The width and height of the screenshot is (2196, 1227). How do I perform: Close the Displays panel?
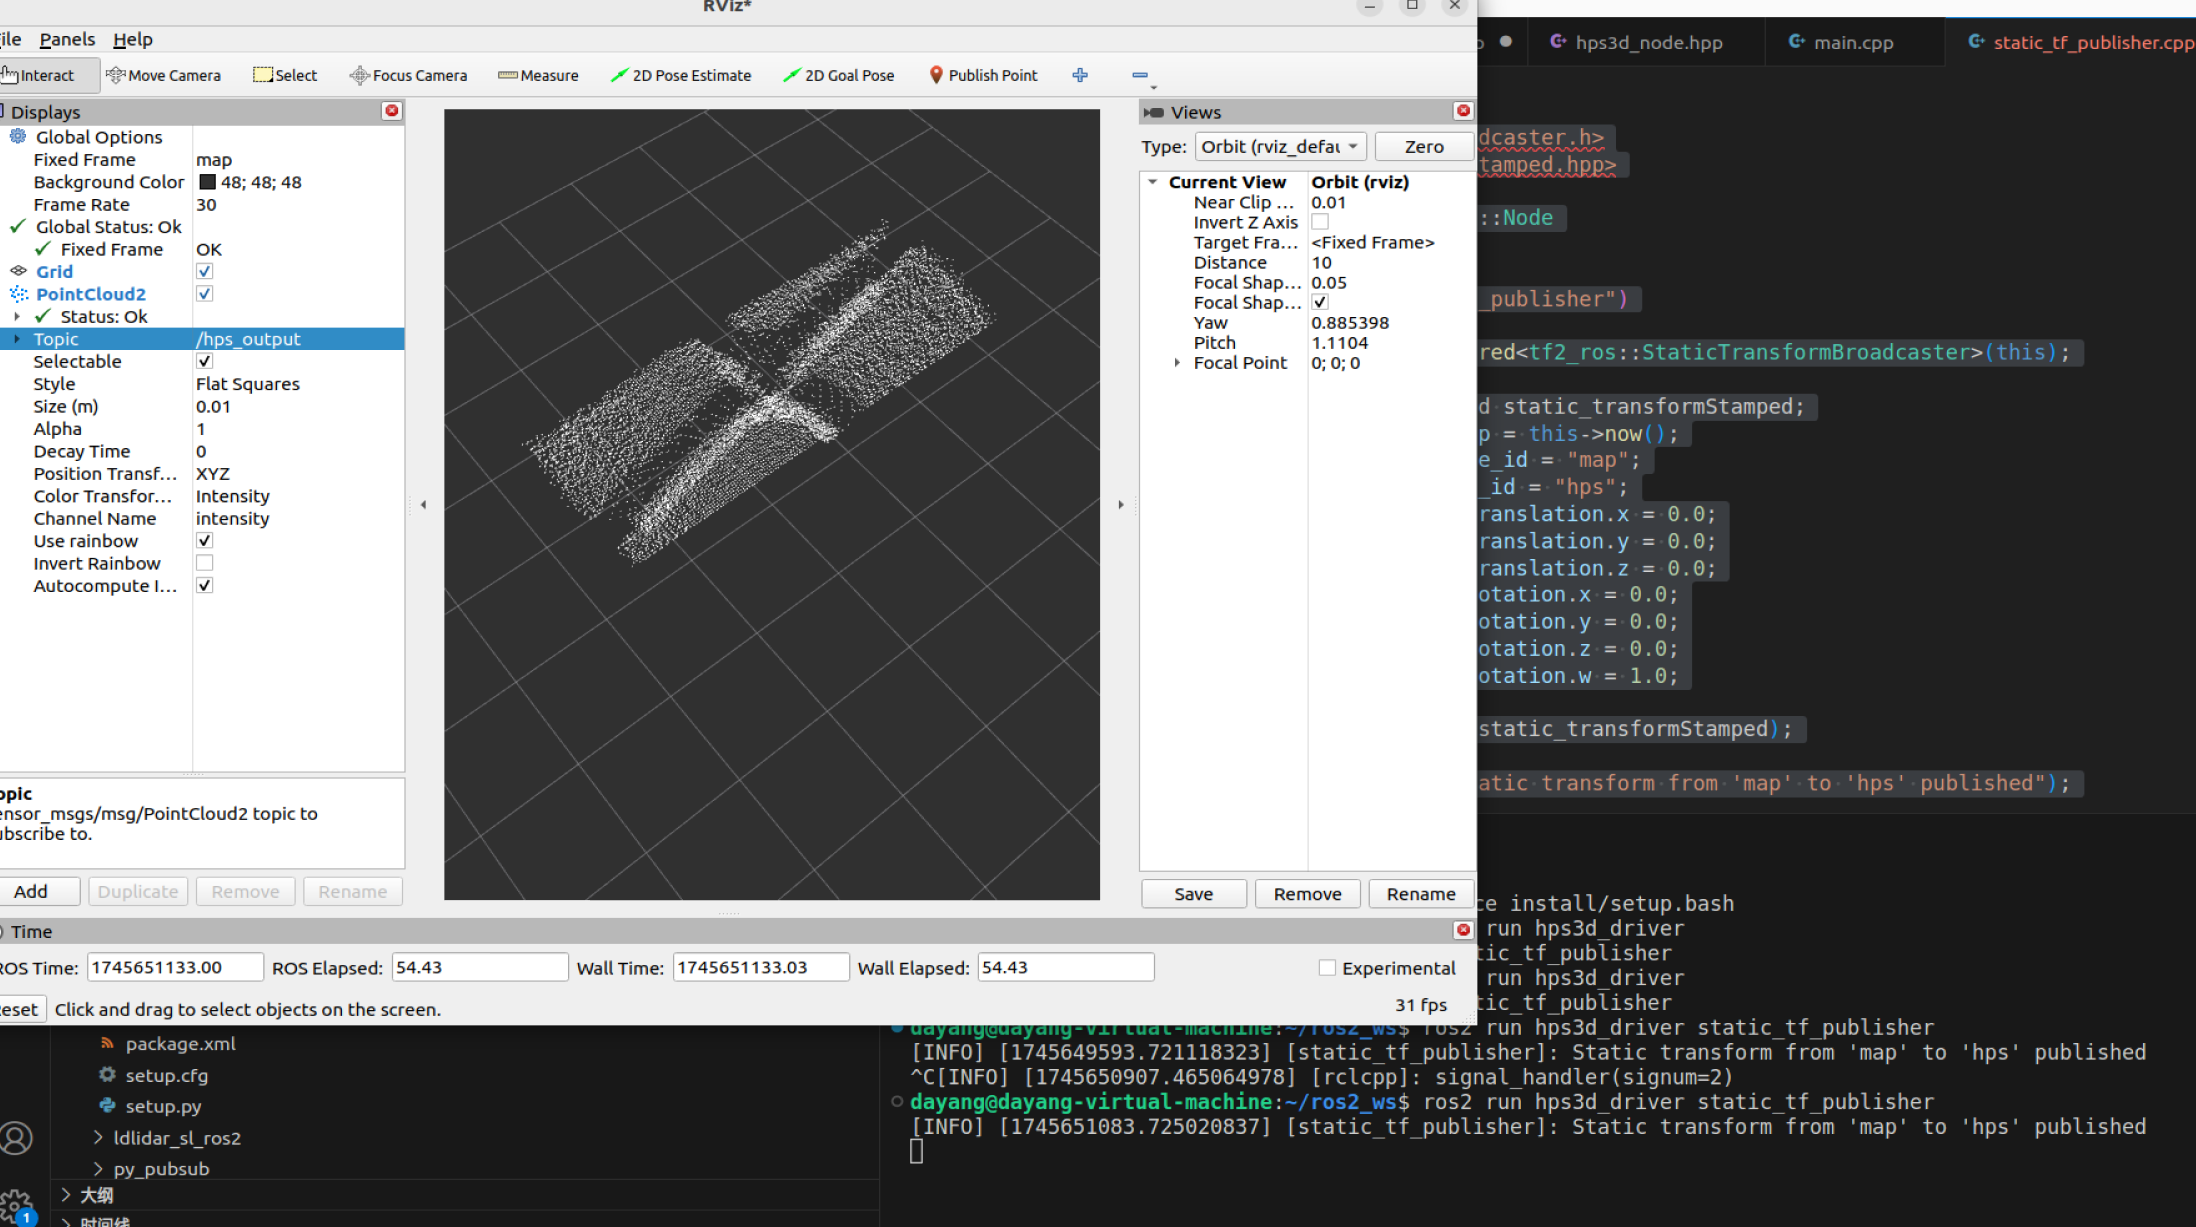[392, 111]
